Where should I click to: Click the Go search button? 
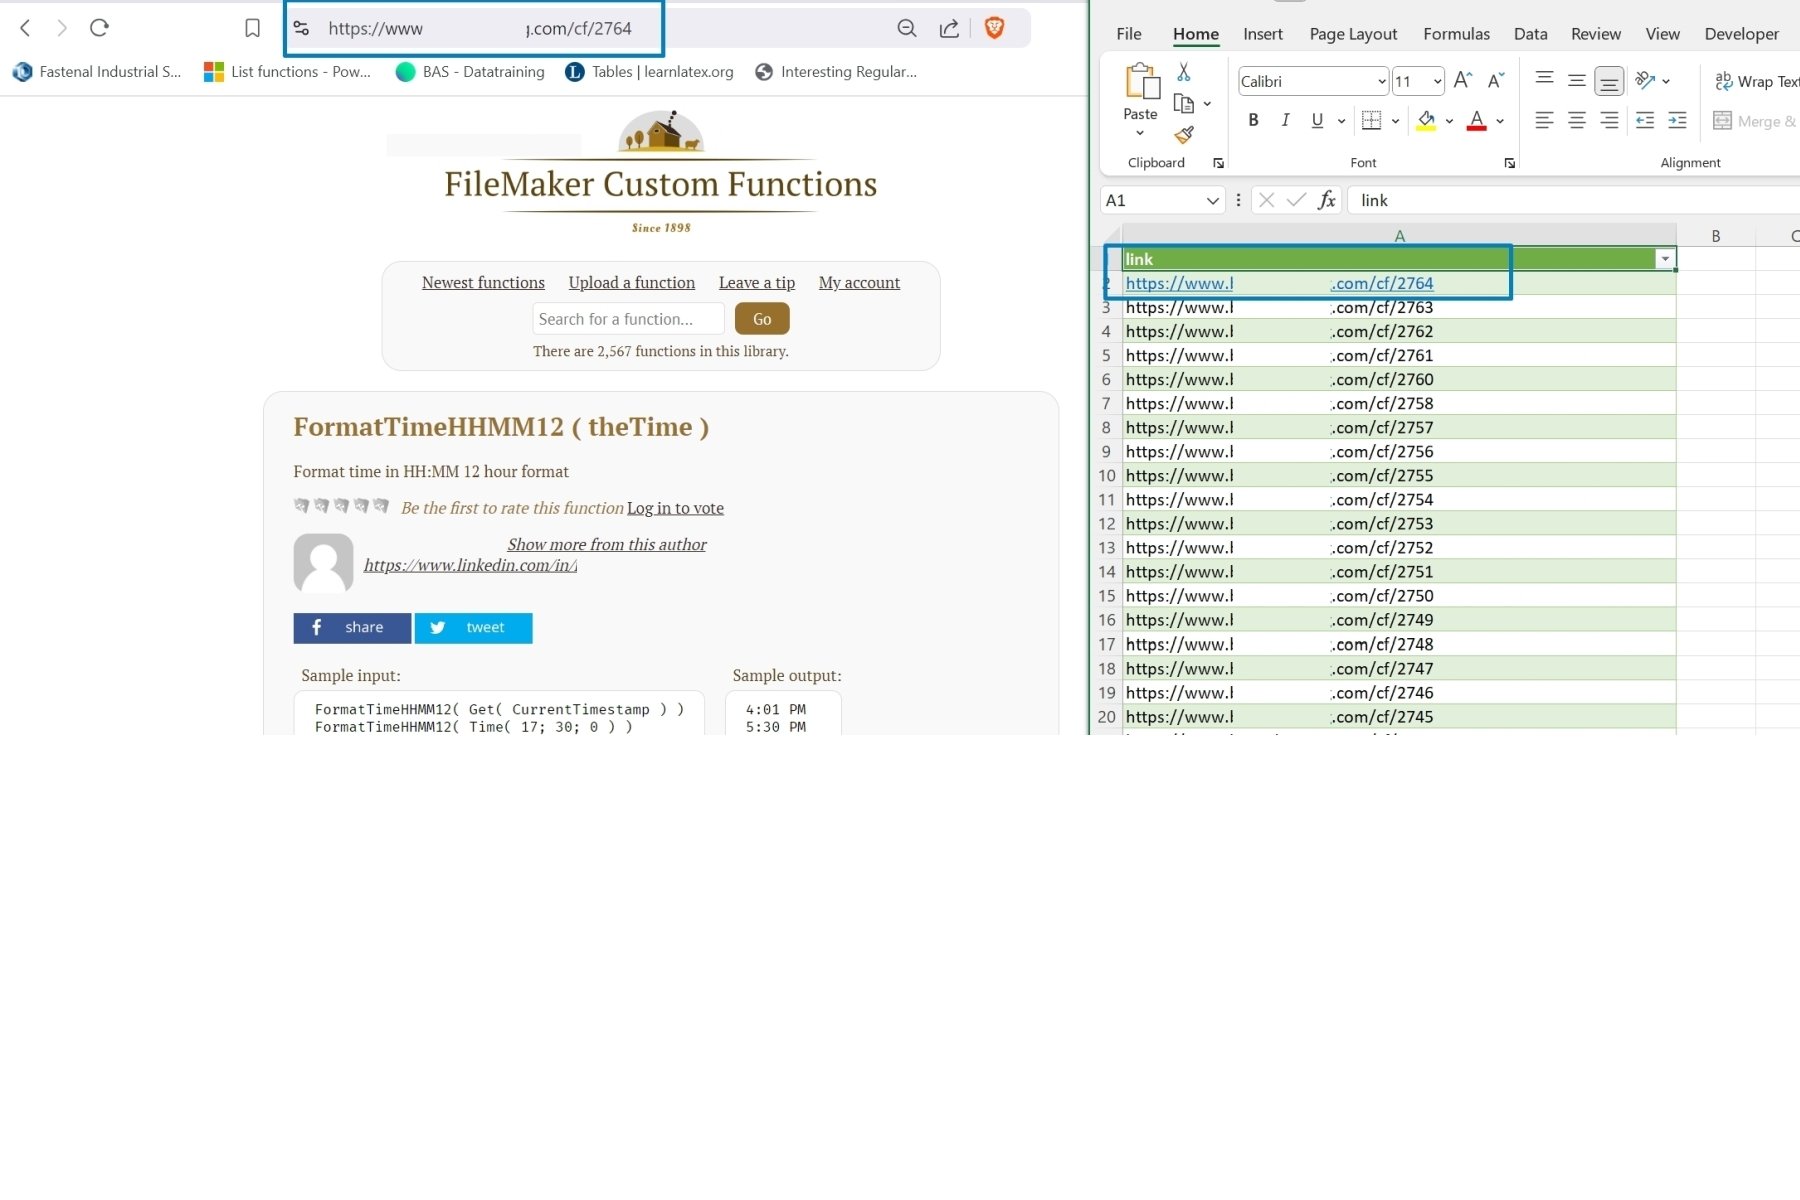coord(762,319)
